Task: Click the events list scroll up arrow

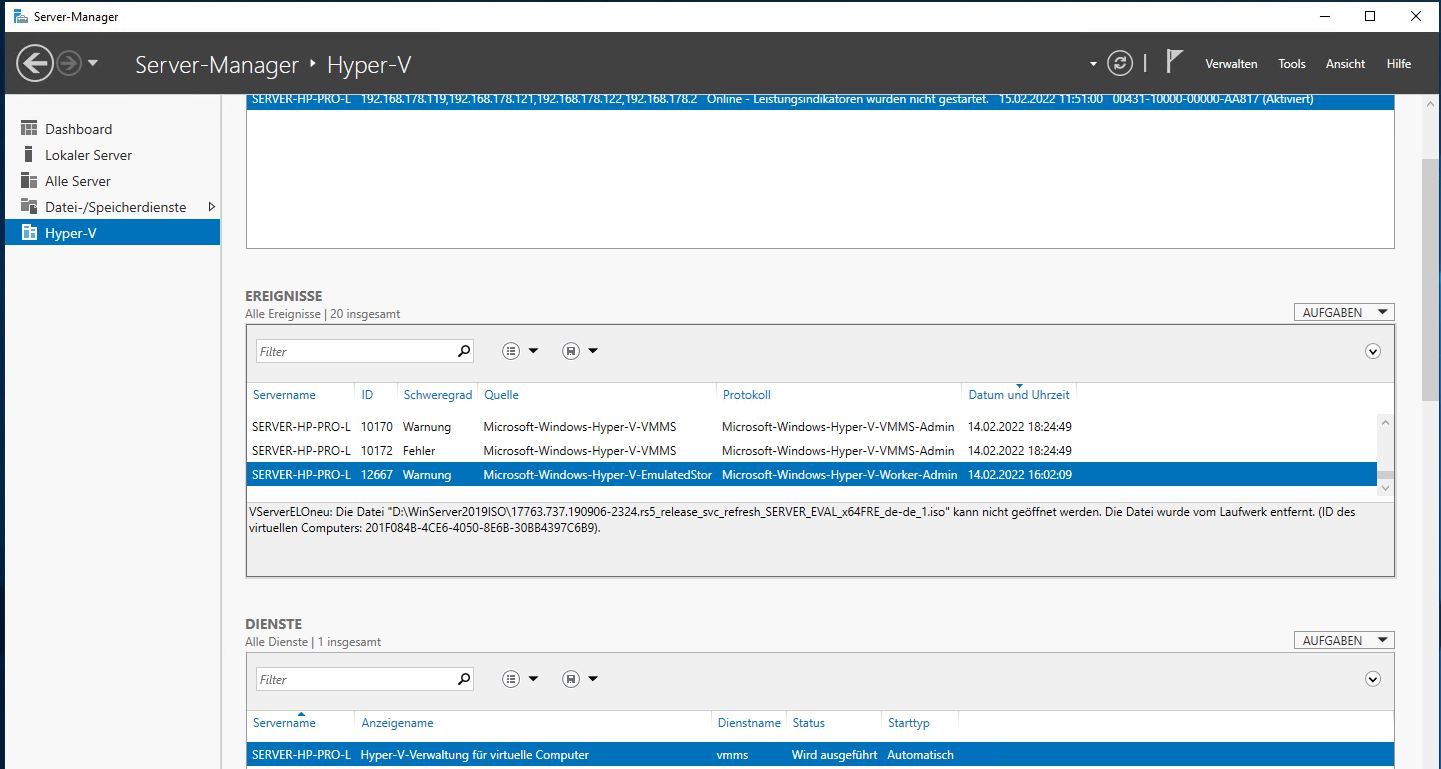Action: click(1384, 424)
